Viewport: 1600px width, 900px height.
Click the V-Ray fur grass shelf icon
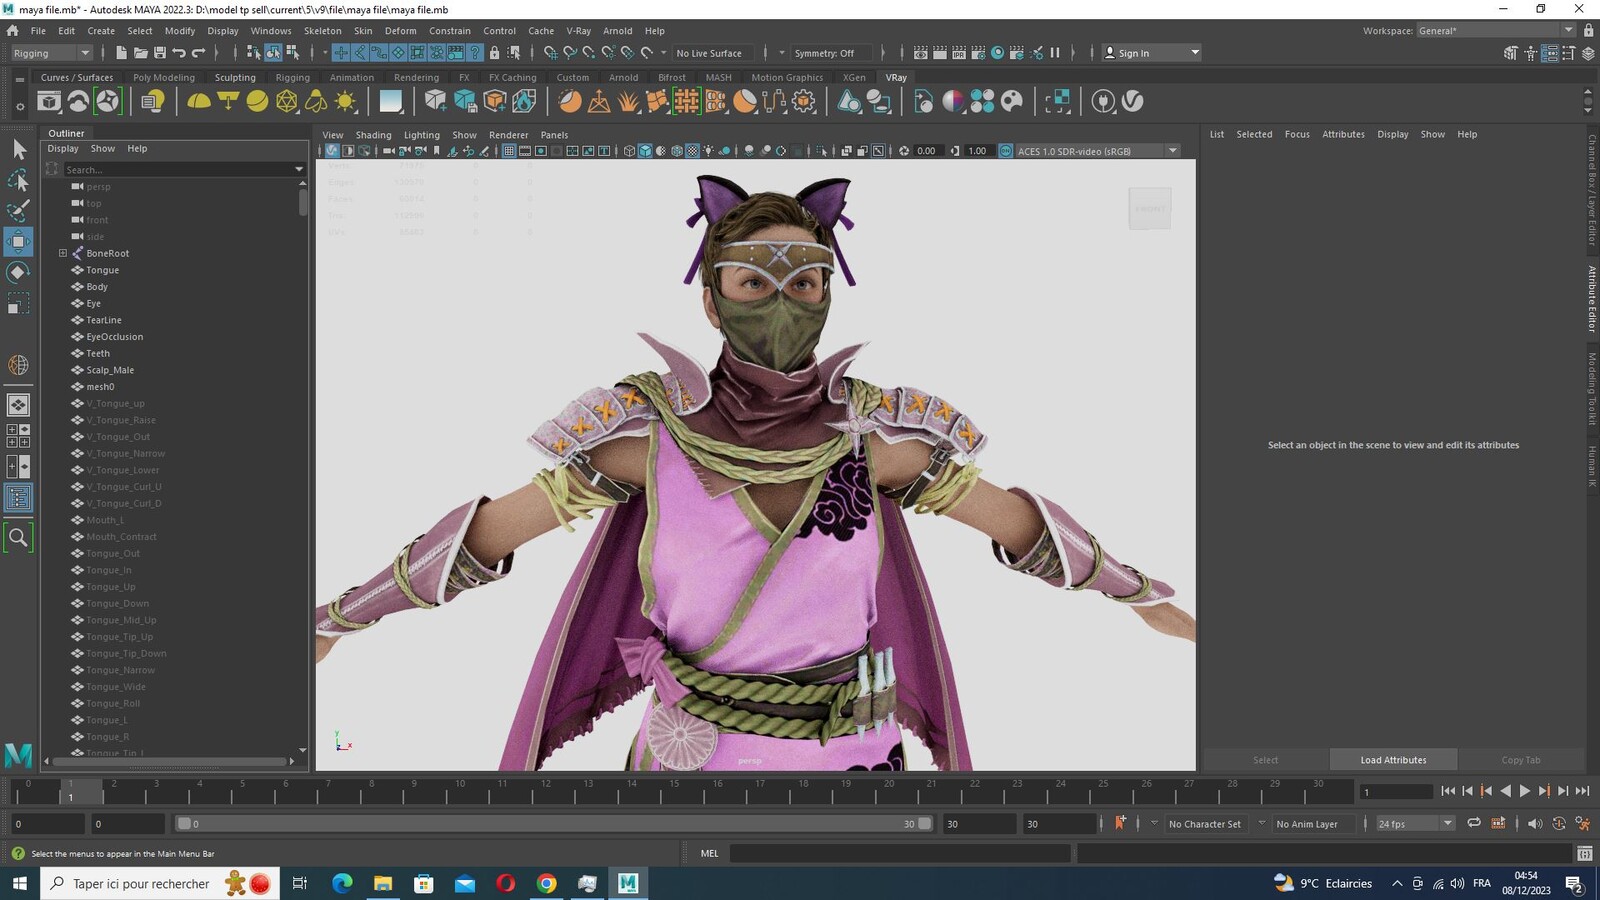pos(628,101)
